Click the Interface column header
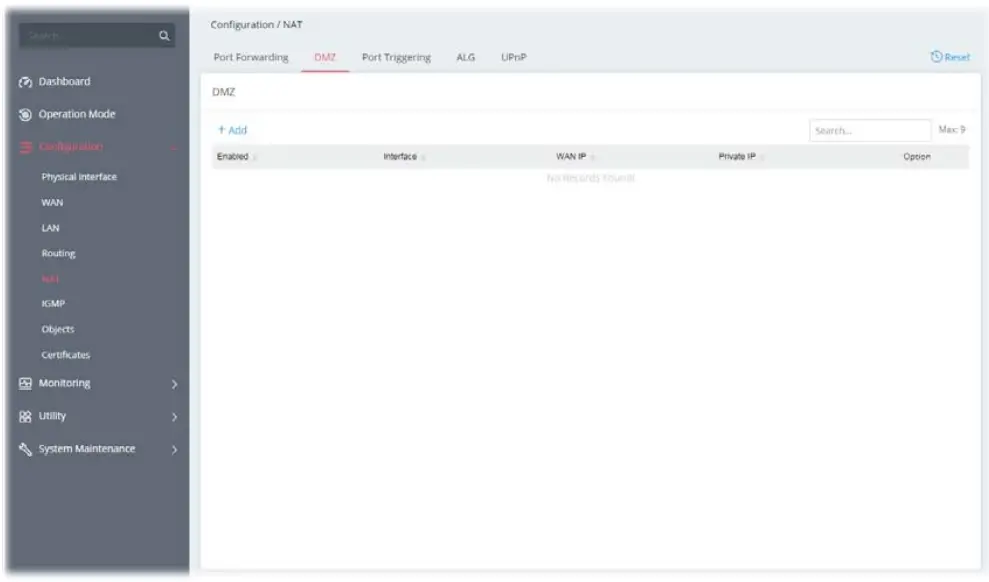Viewport: 989px width, 582px height. pyautogui.click(x=400, y=156)
